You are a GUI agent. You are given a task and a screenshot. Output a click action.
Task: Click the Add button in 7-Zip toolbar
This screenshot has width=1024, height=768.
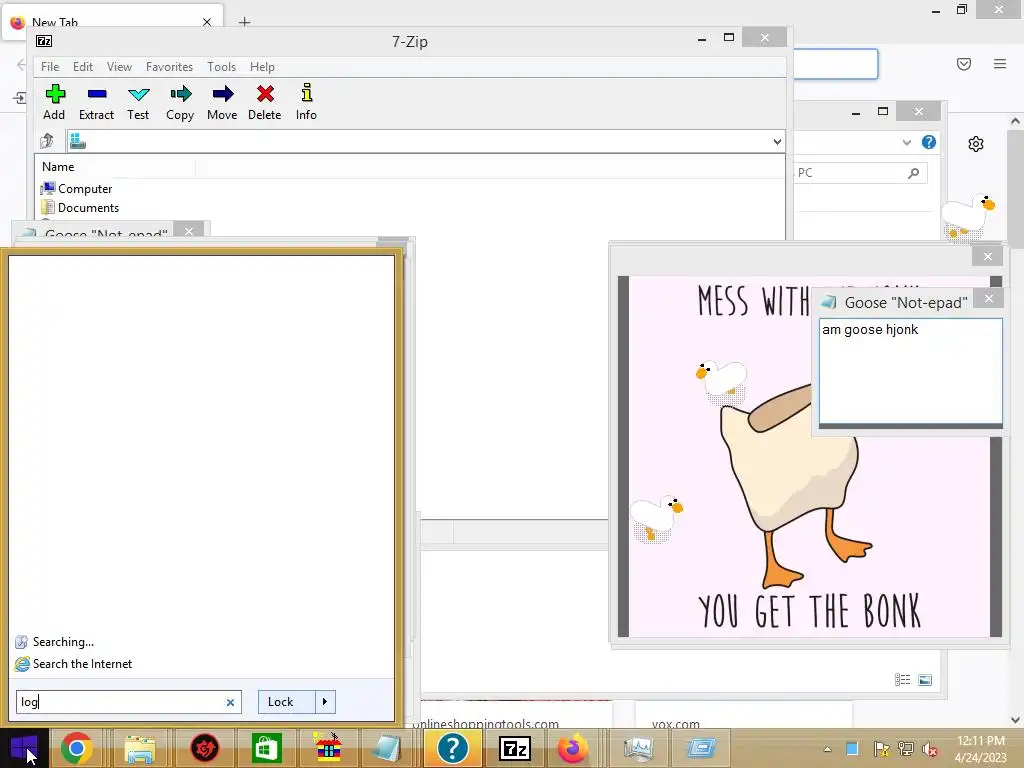coord(55,101)
